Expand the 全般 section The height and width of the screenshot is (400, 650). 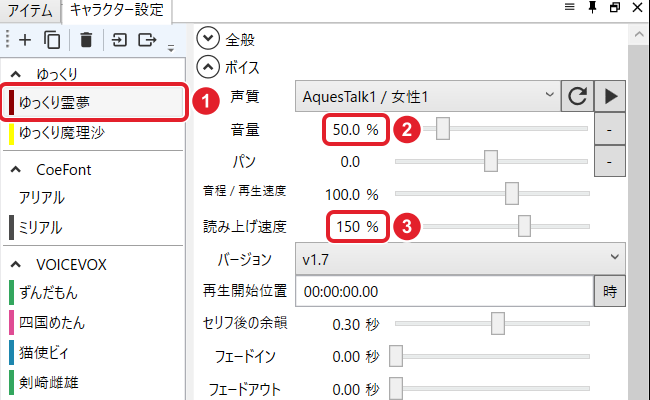pos(208,38)
